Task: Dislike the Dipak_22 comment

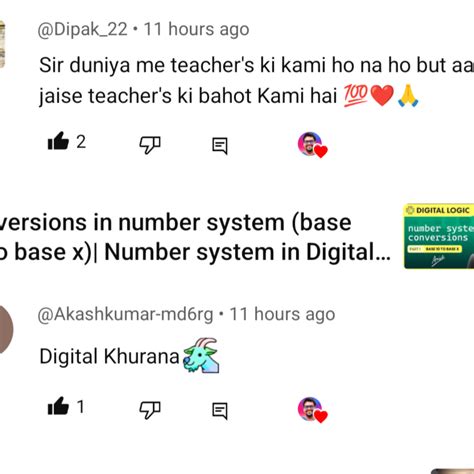Action: pos(150,145)
